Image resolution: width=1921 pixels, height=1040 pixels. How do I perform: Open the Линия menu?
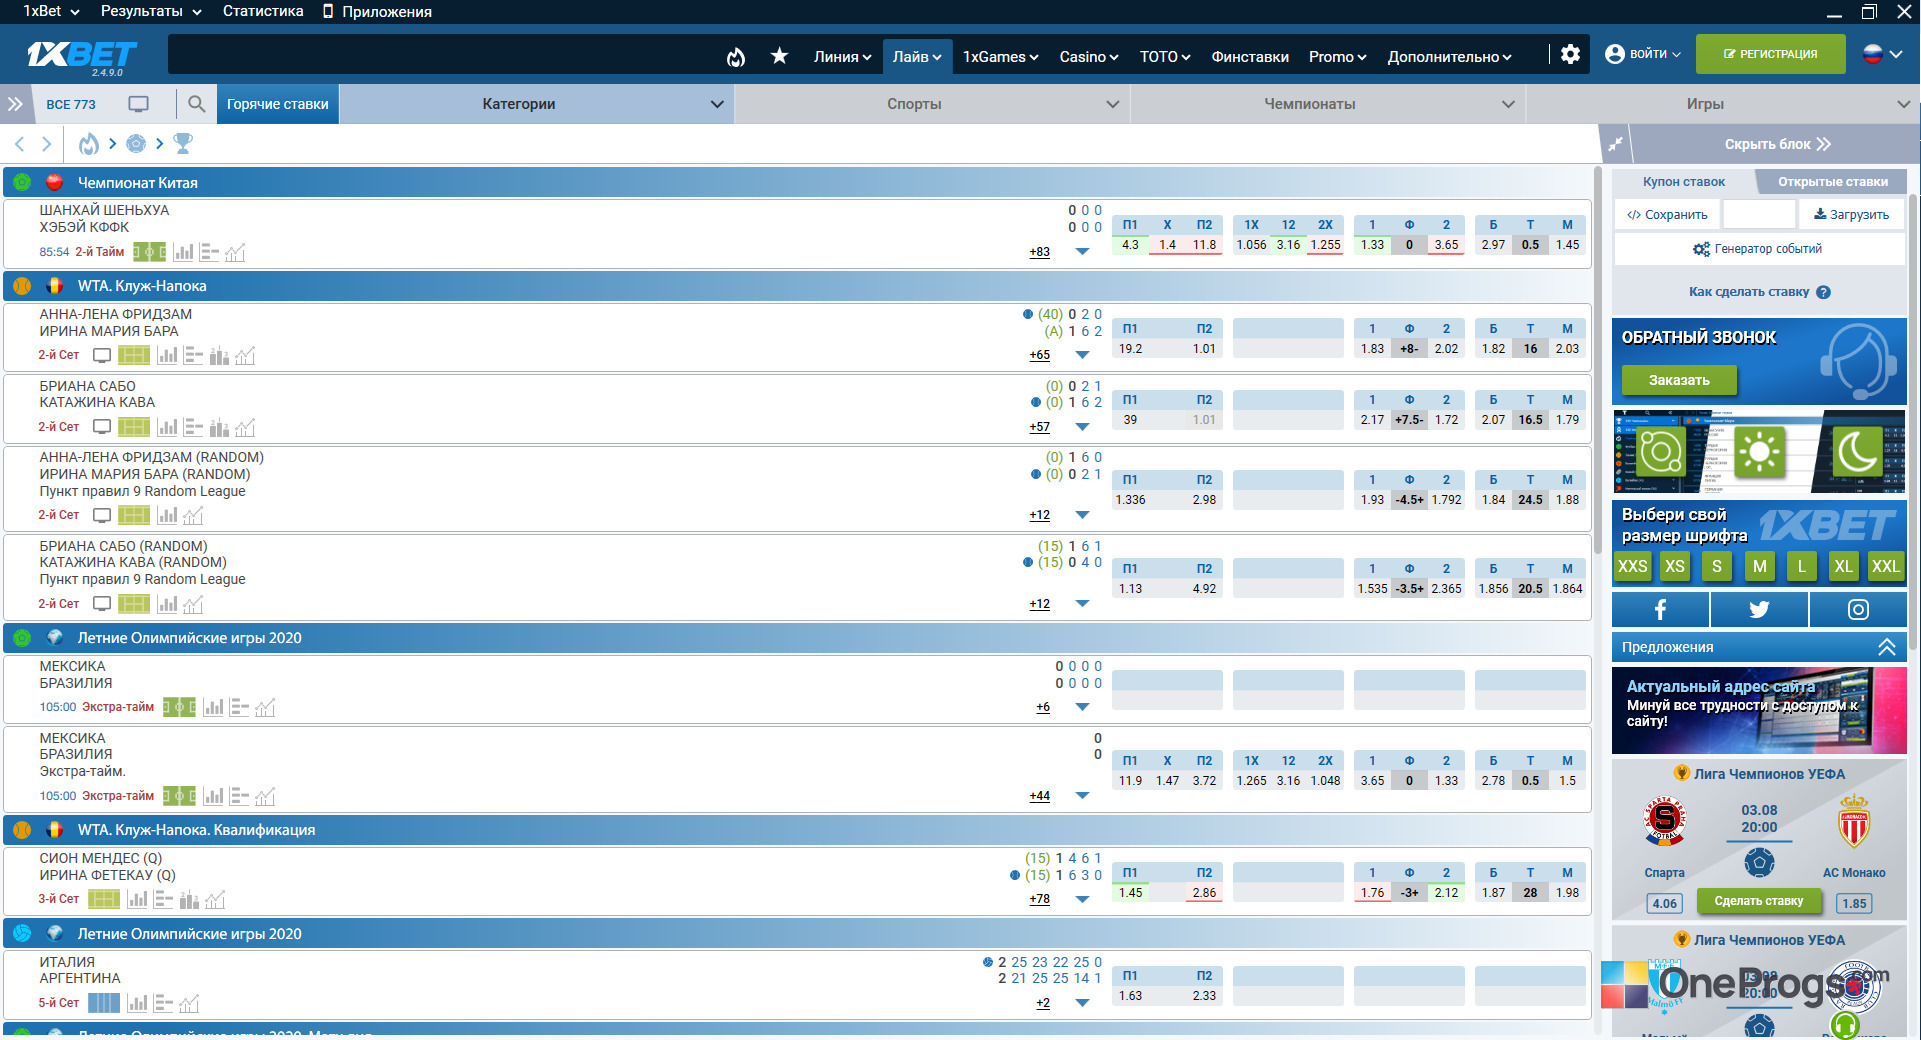pyautogui.click(x=842, y=57)
